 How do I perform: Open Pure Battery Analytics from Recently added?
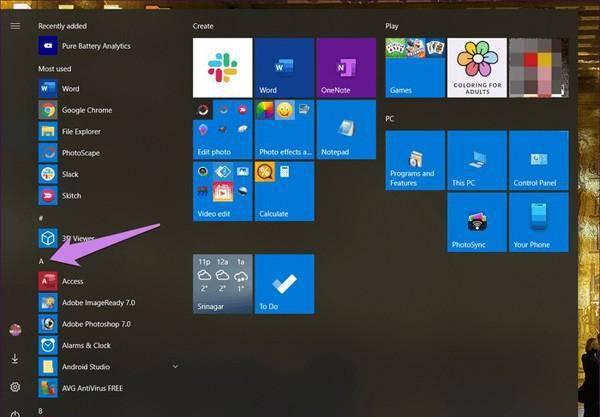pyautogui.click(x=109, y=46)
